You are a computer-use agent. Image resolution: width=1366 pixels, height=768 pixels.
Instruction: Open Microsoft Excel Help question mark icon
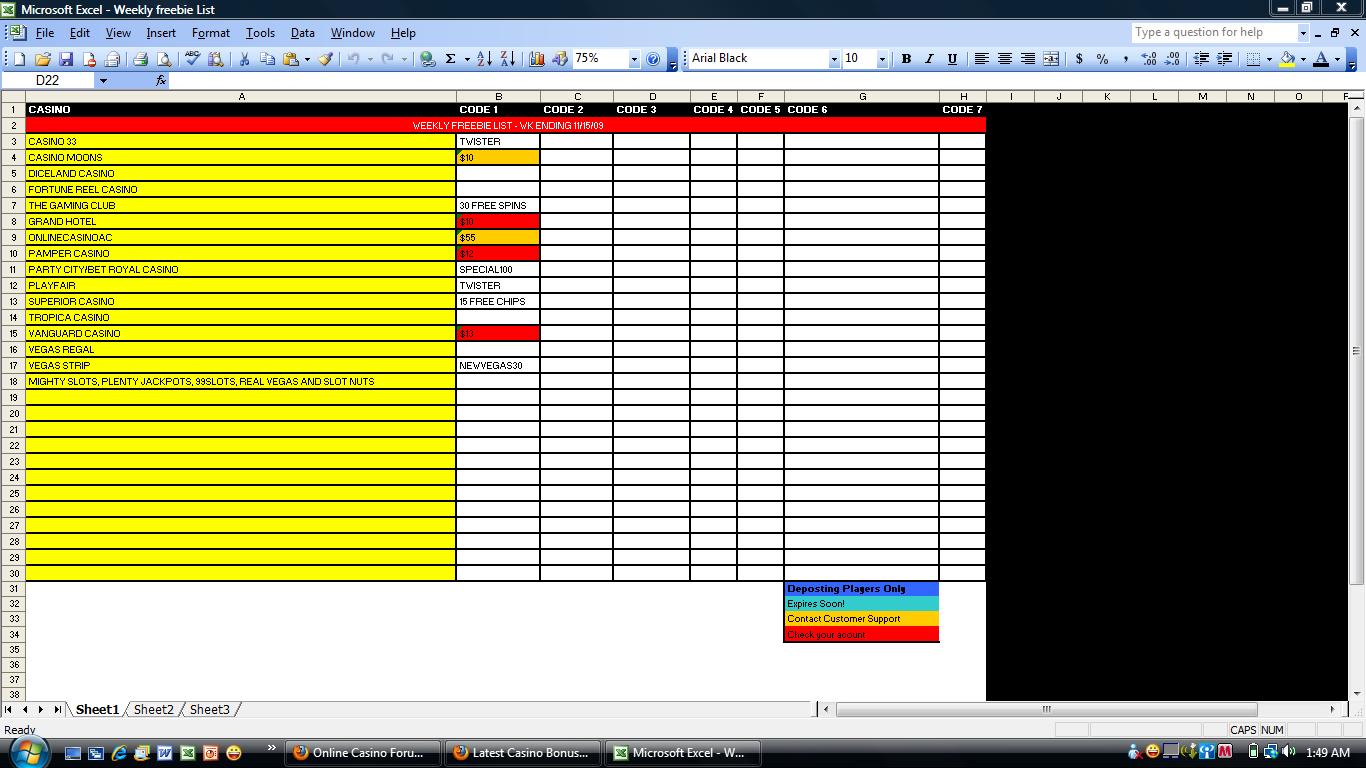[654, 59]
